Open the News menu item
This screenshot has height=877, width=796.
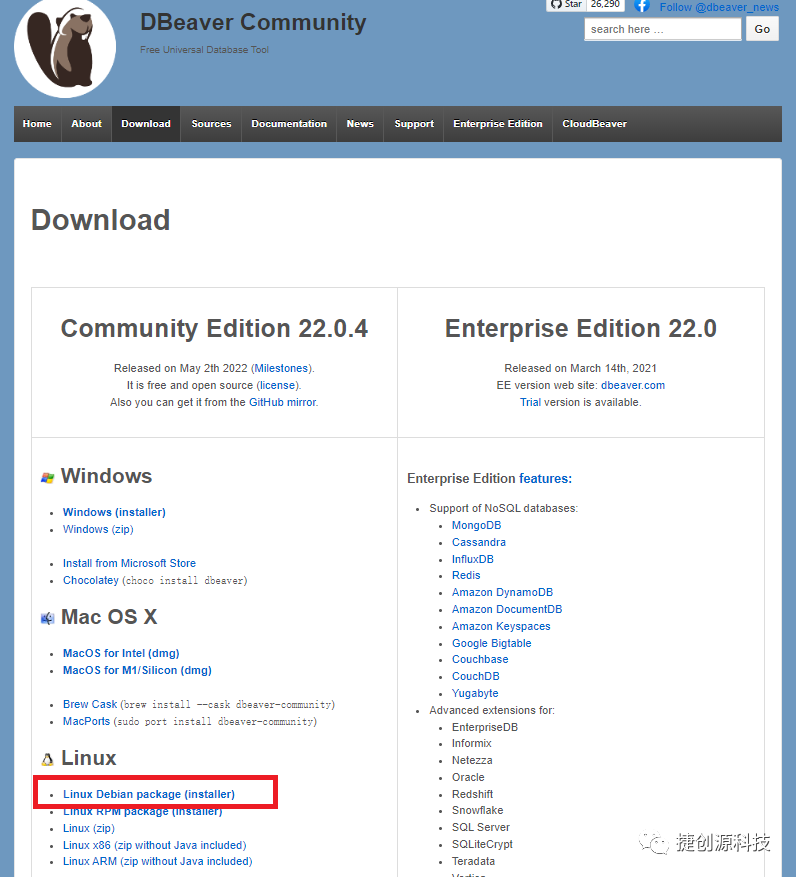click(x=360, y=124)
